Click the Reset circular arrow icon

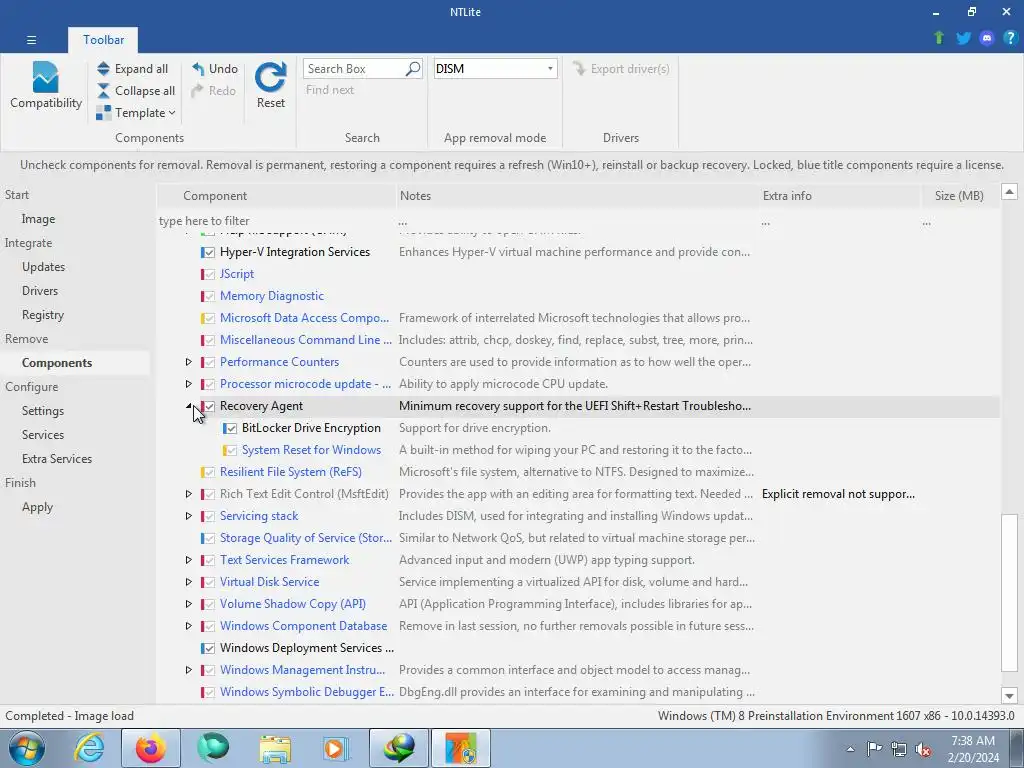point(270,77)
